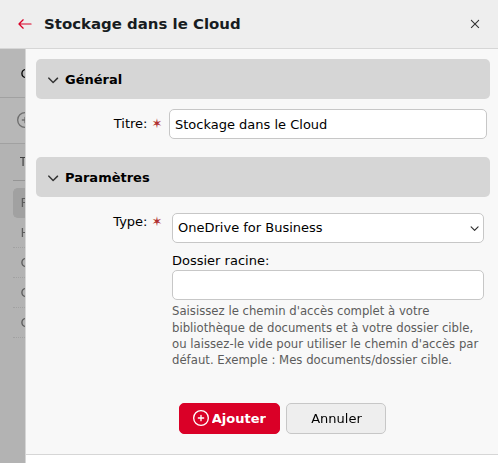498x463 pixels.
Task: Click the red back arrow icon
Action: tap(25, 24)
